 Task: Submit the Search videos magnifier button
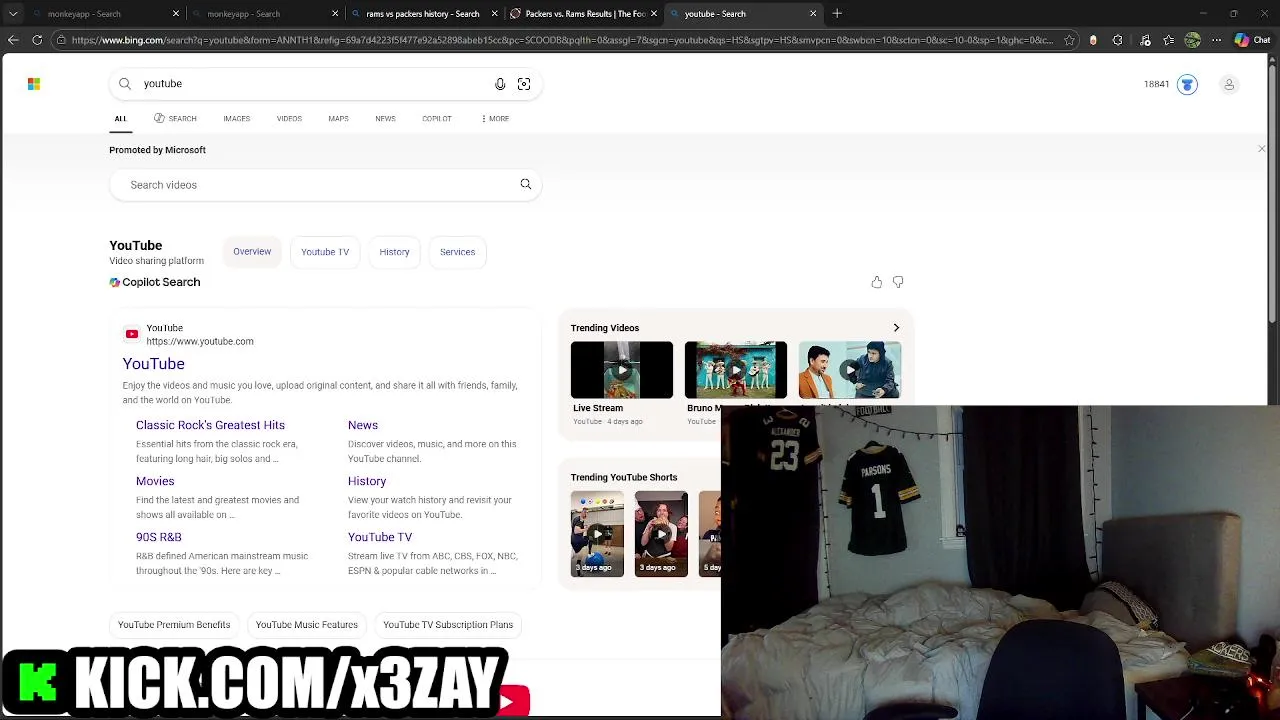click(526, 184)
